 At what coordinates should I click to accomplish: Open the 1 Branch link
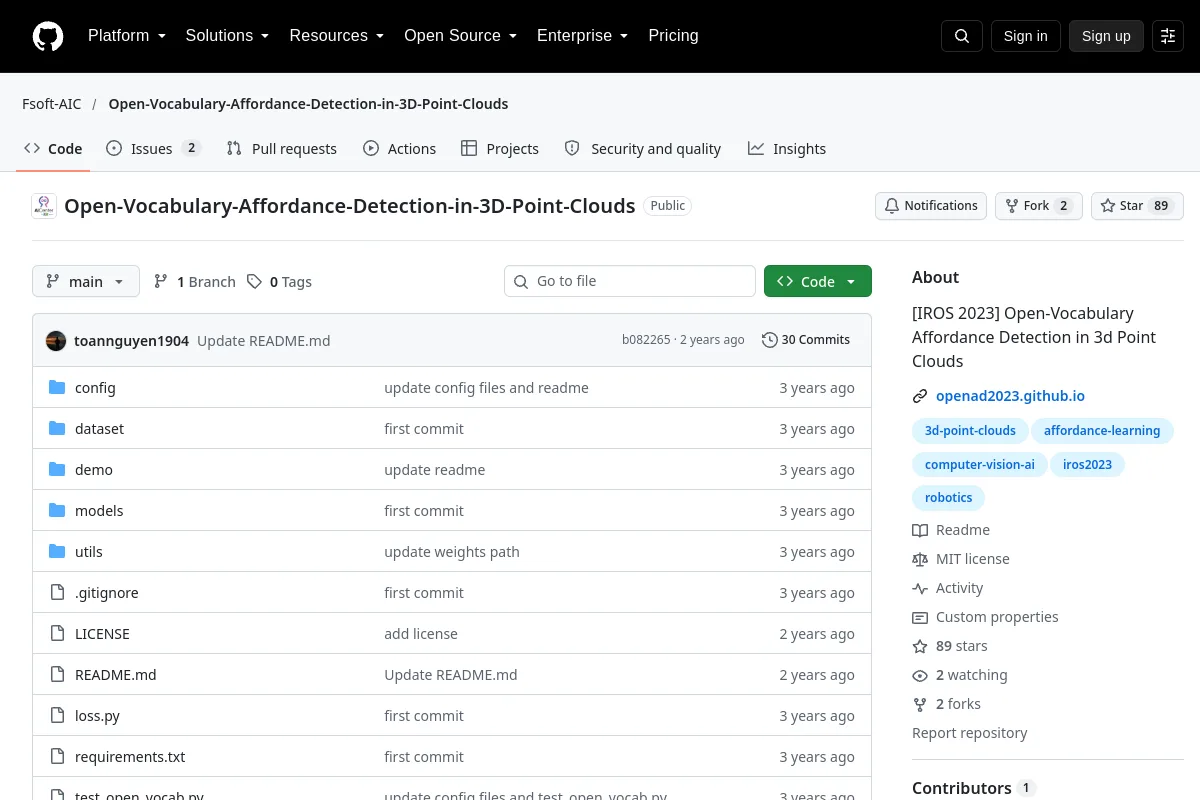pos(195,282)
